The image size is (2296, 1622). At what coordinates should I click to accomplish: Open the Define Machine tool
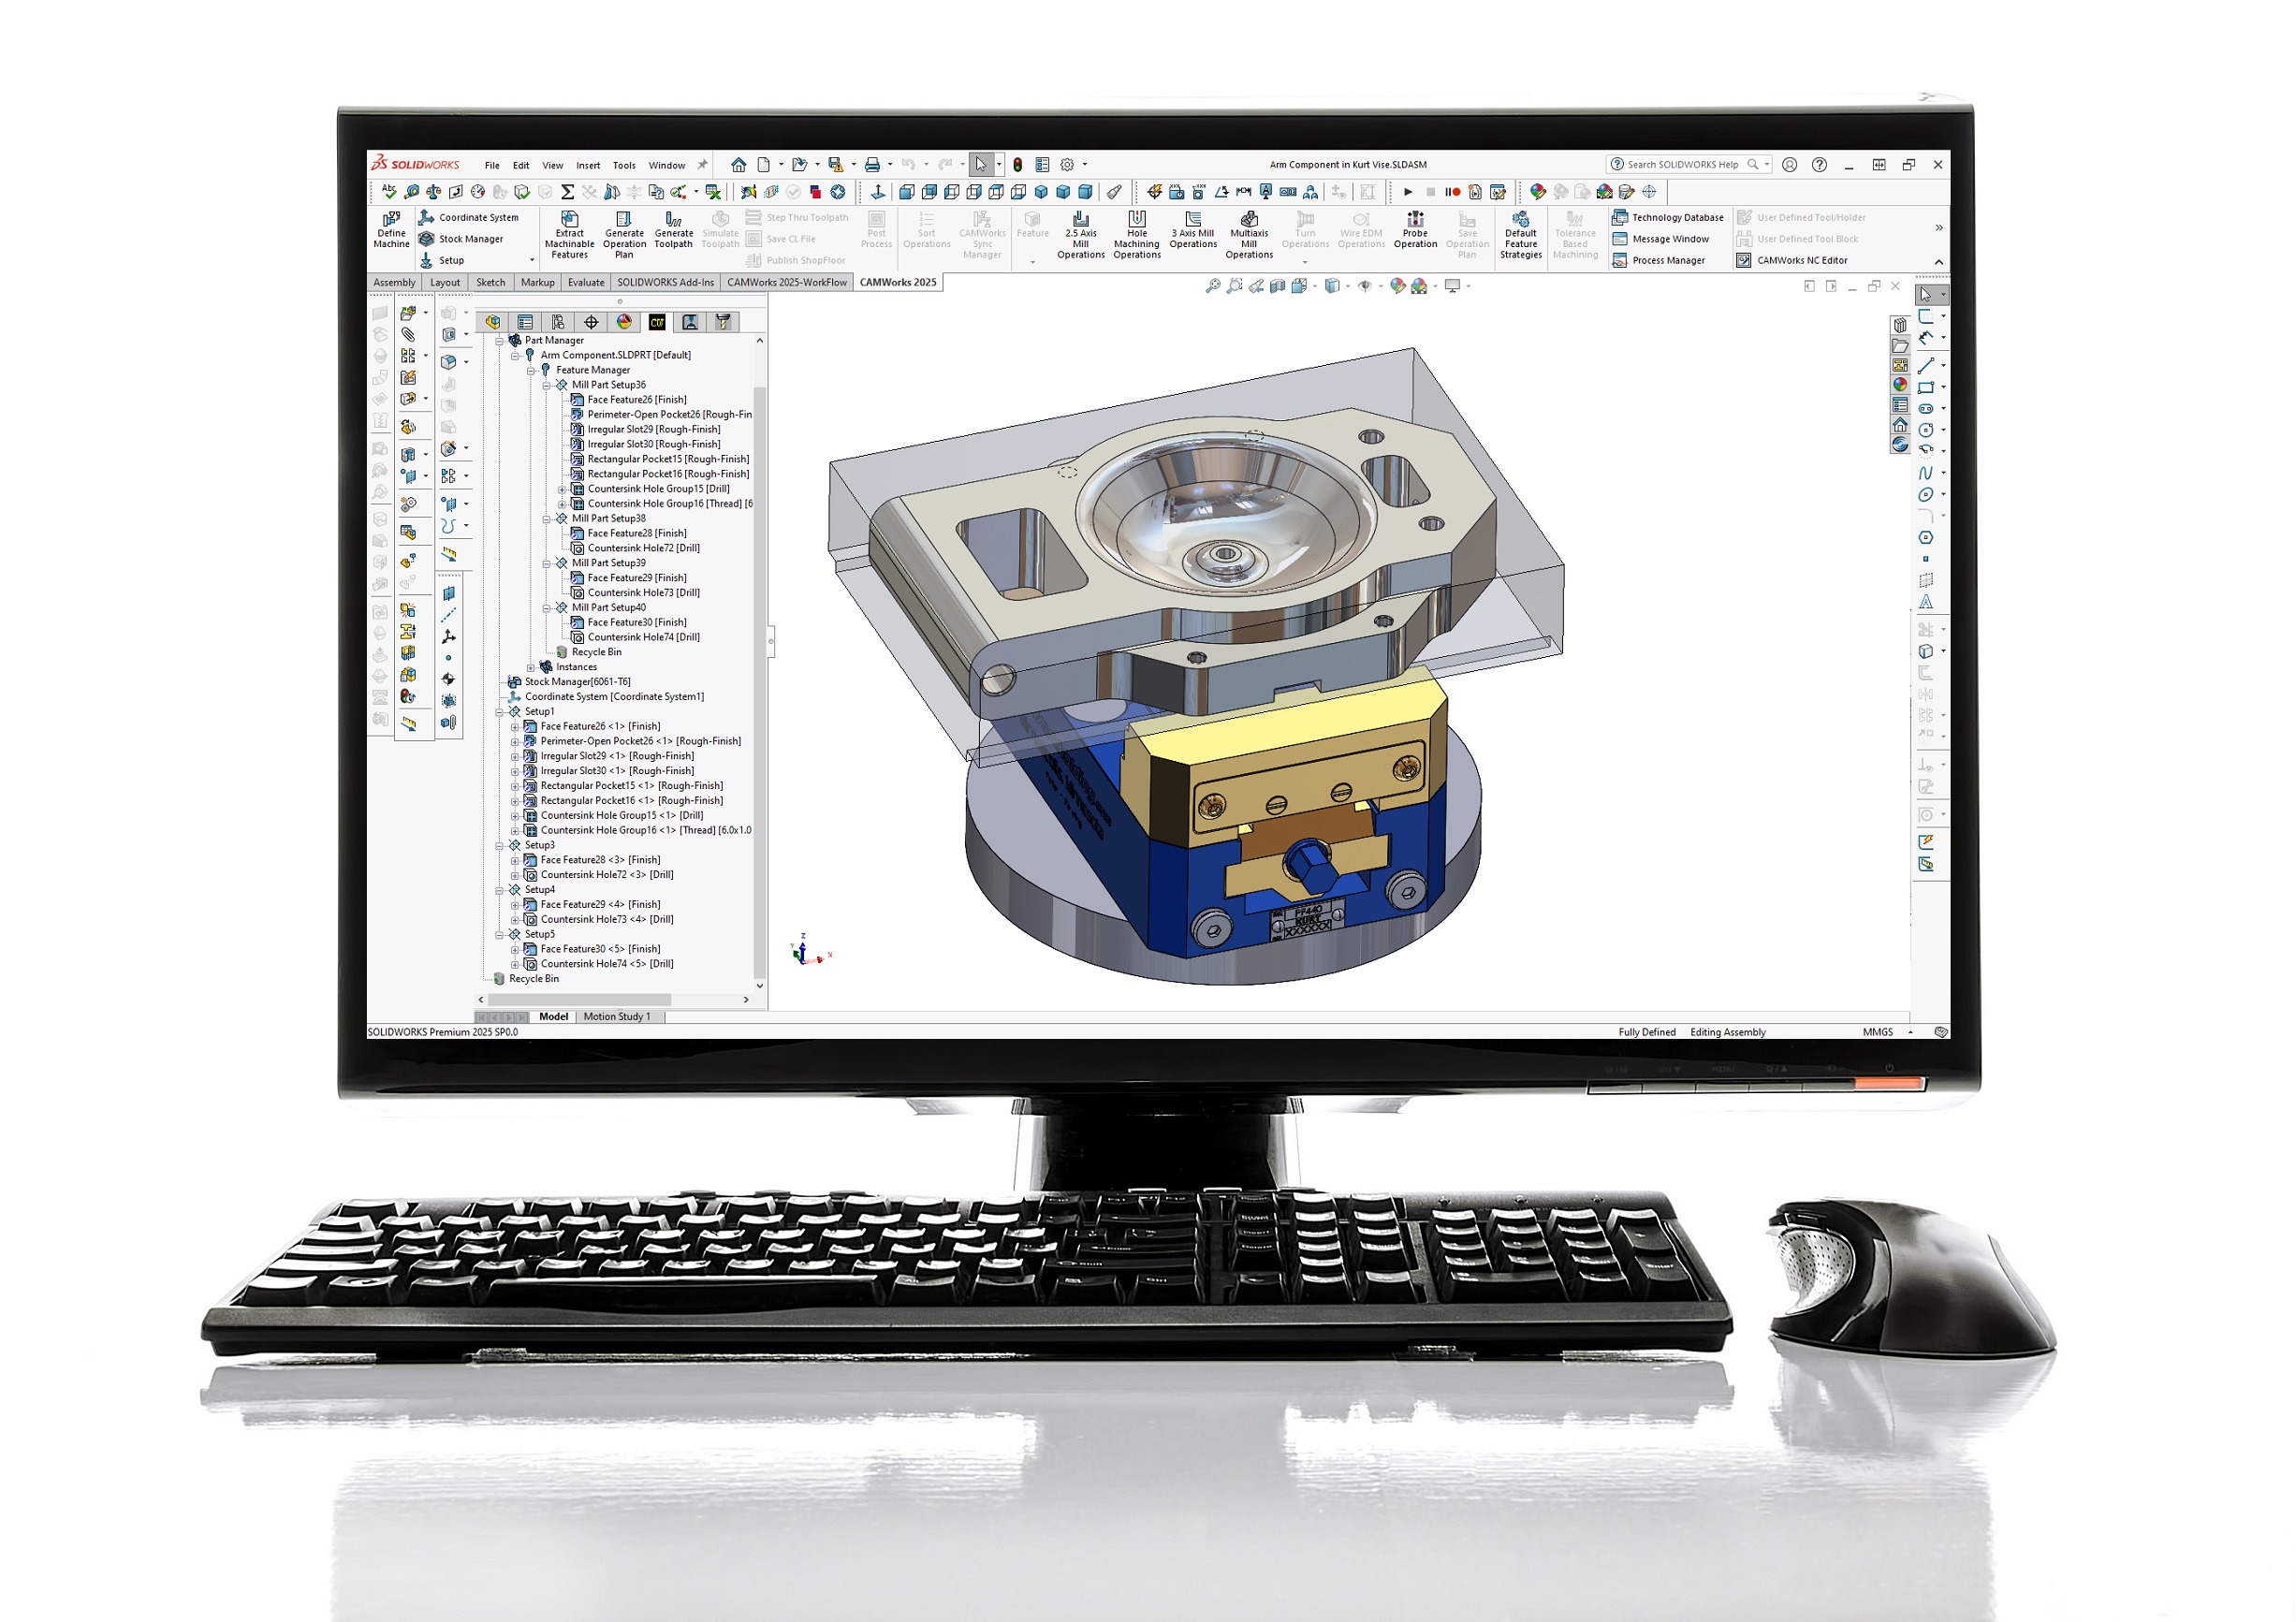pyautogui.click(x=391, y=232)
